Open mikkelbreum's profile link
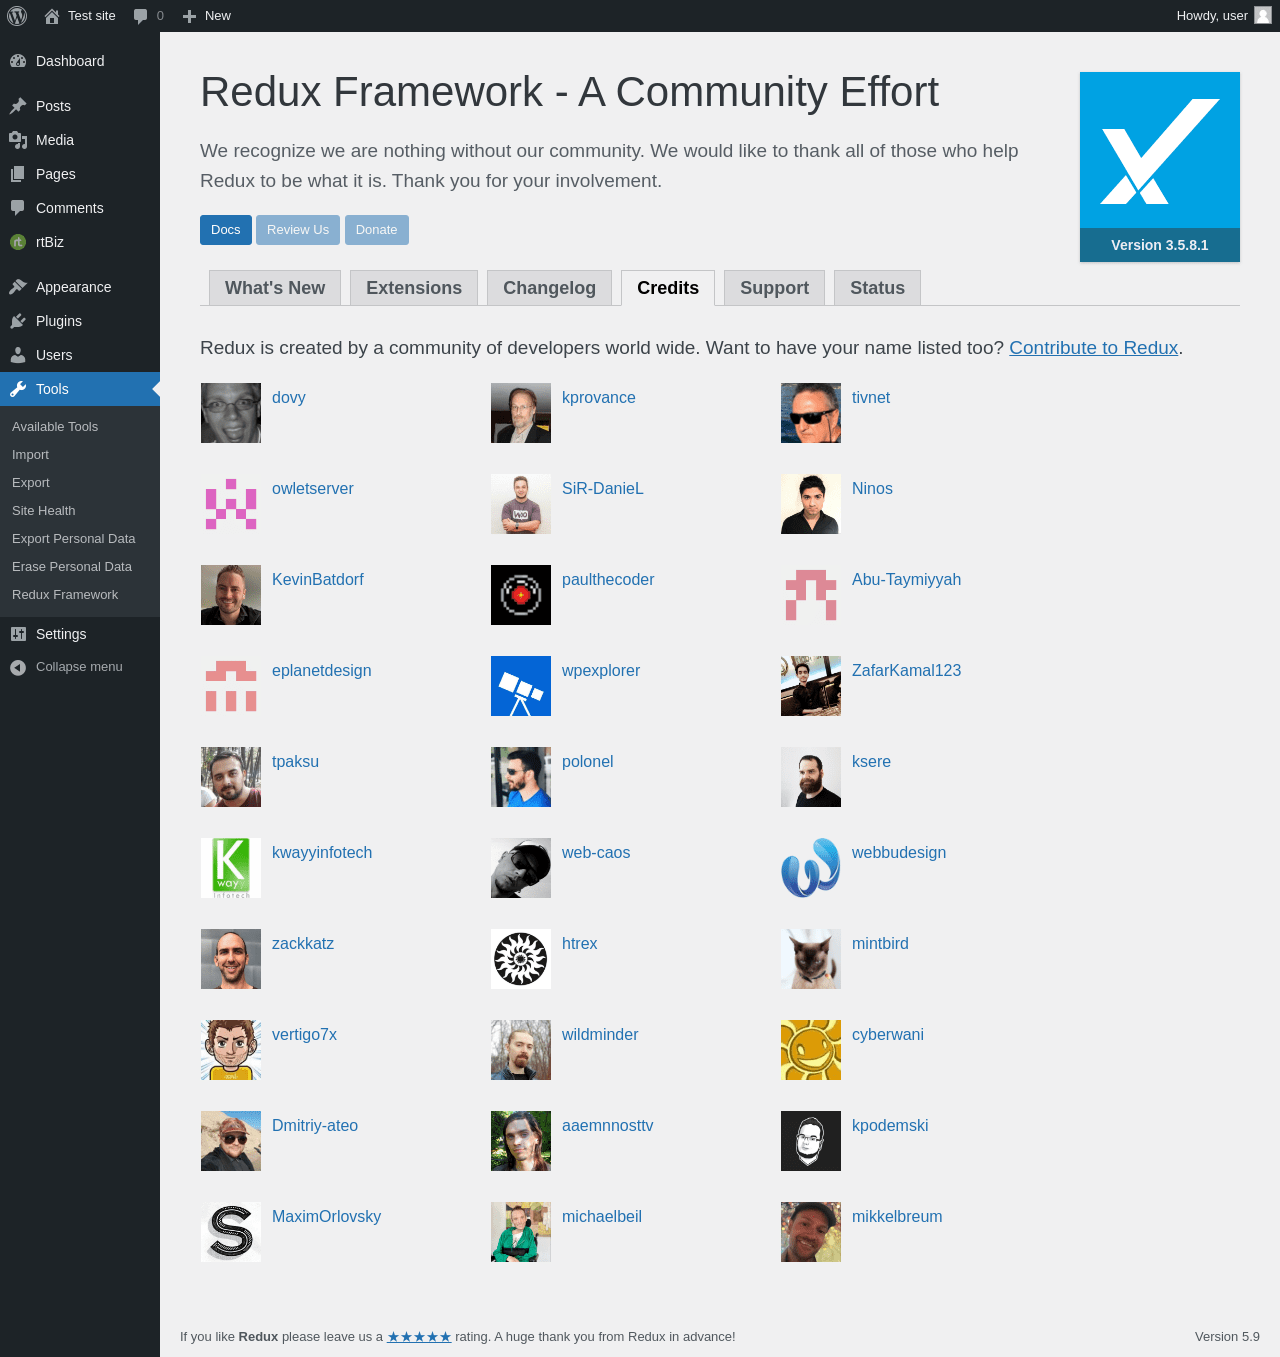This screenshot has height=1357, width=1280. tap(897, 1217)
